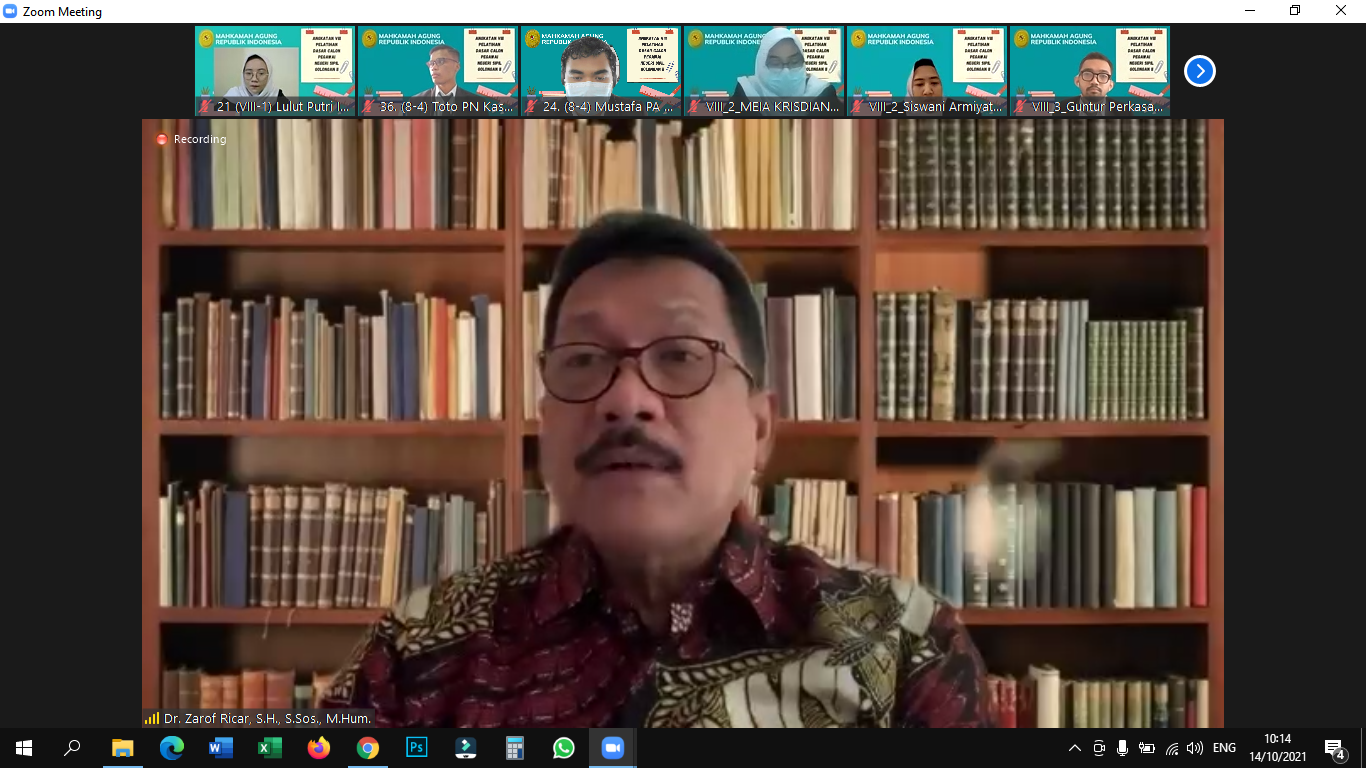The image size is (1366, 768).
Task: Open battery status in system tray
Action: (1147, 748)
